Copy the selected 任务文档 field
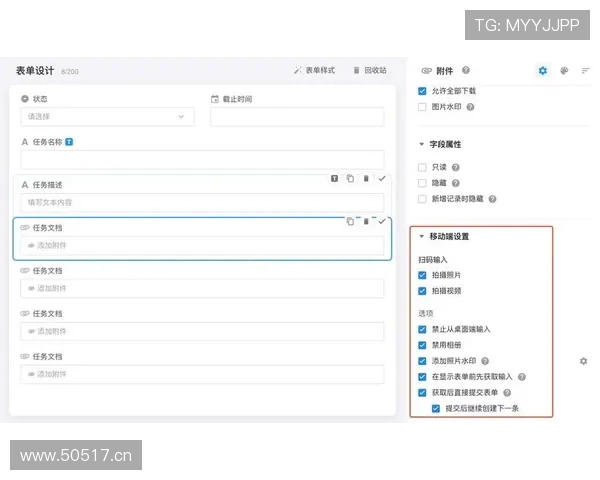600x480 pixels. (350, 221)
